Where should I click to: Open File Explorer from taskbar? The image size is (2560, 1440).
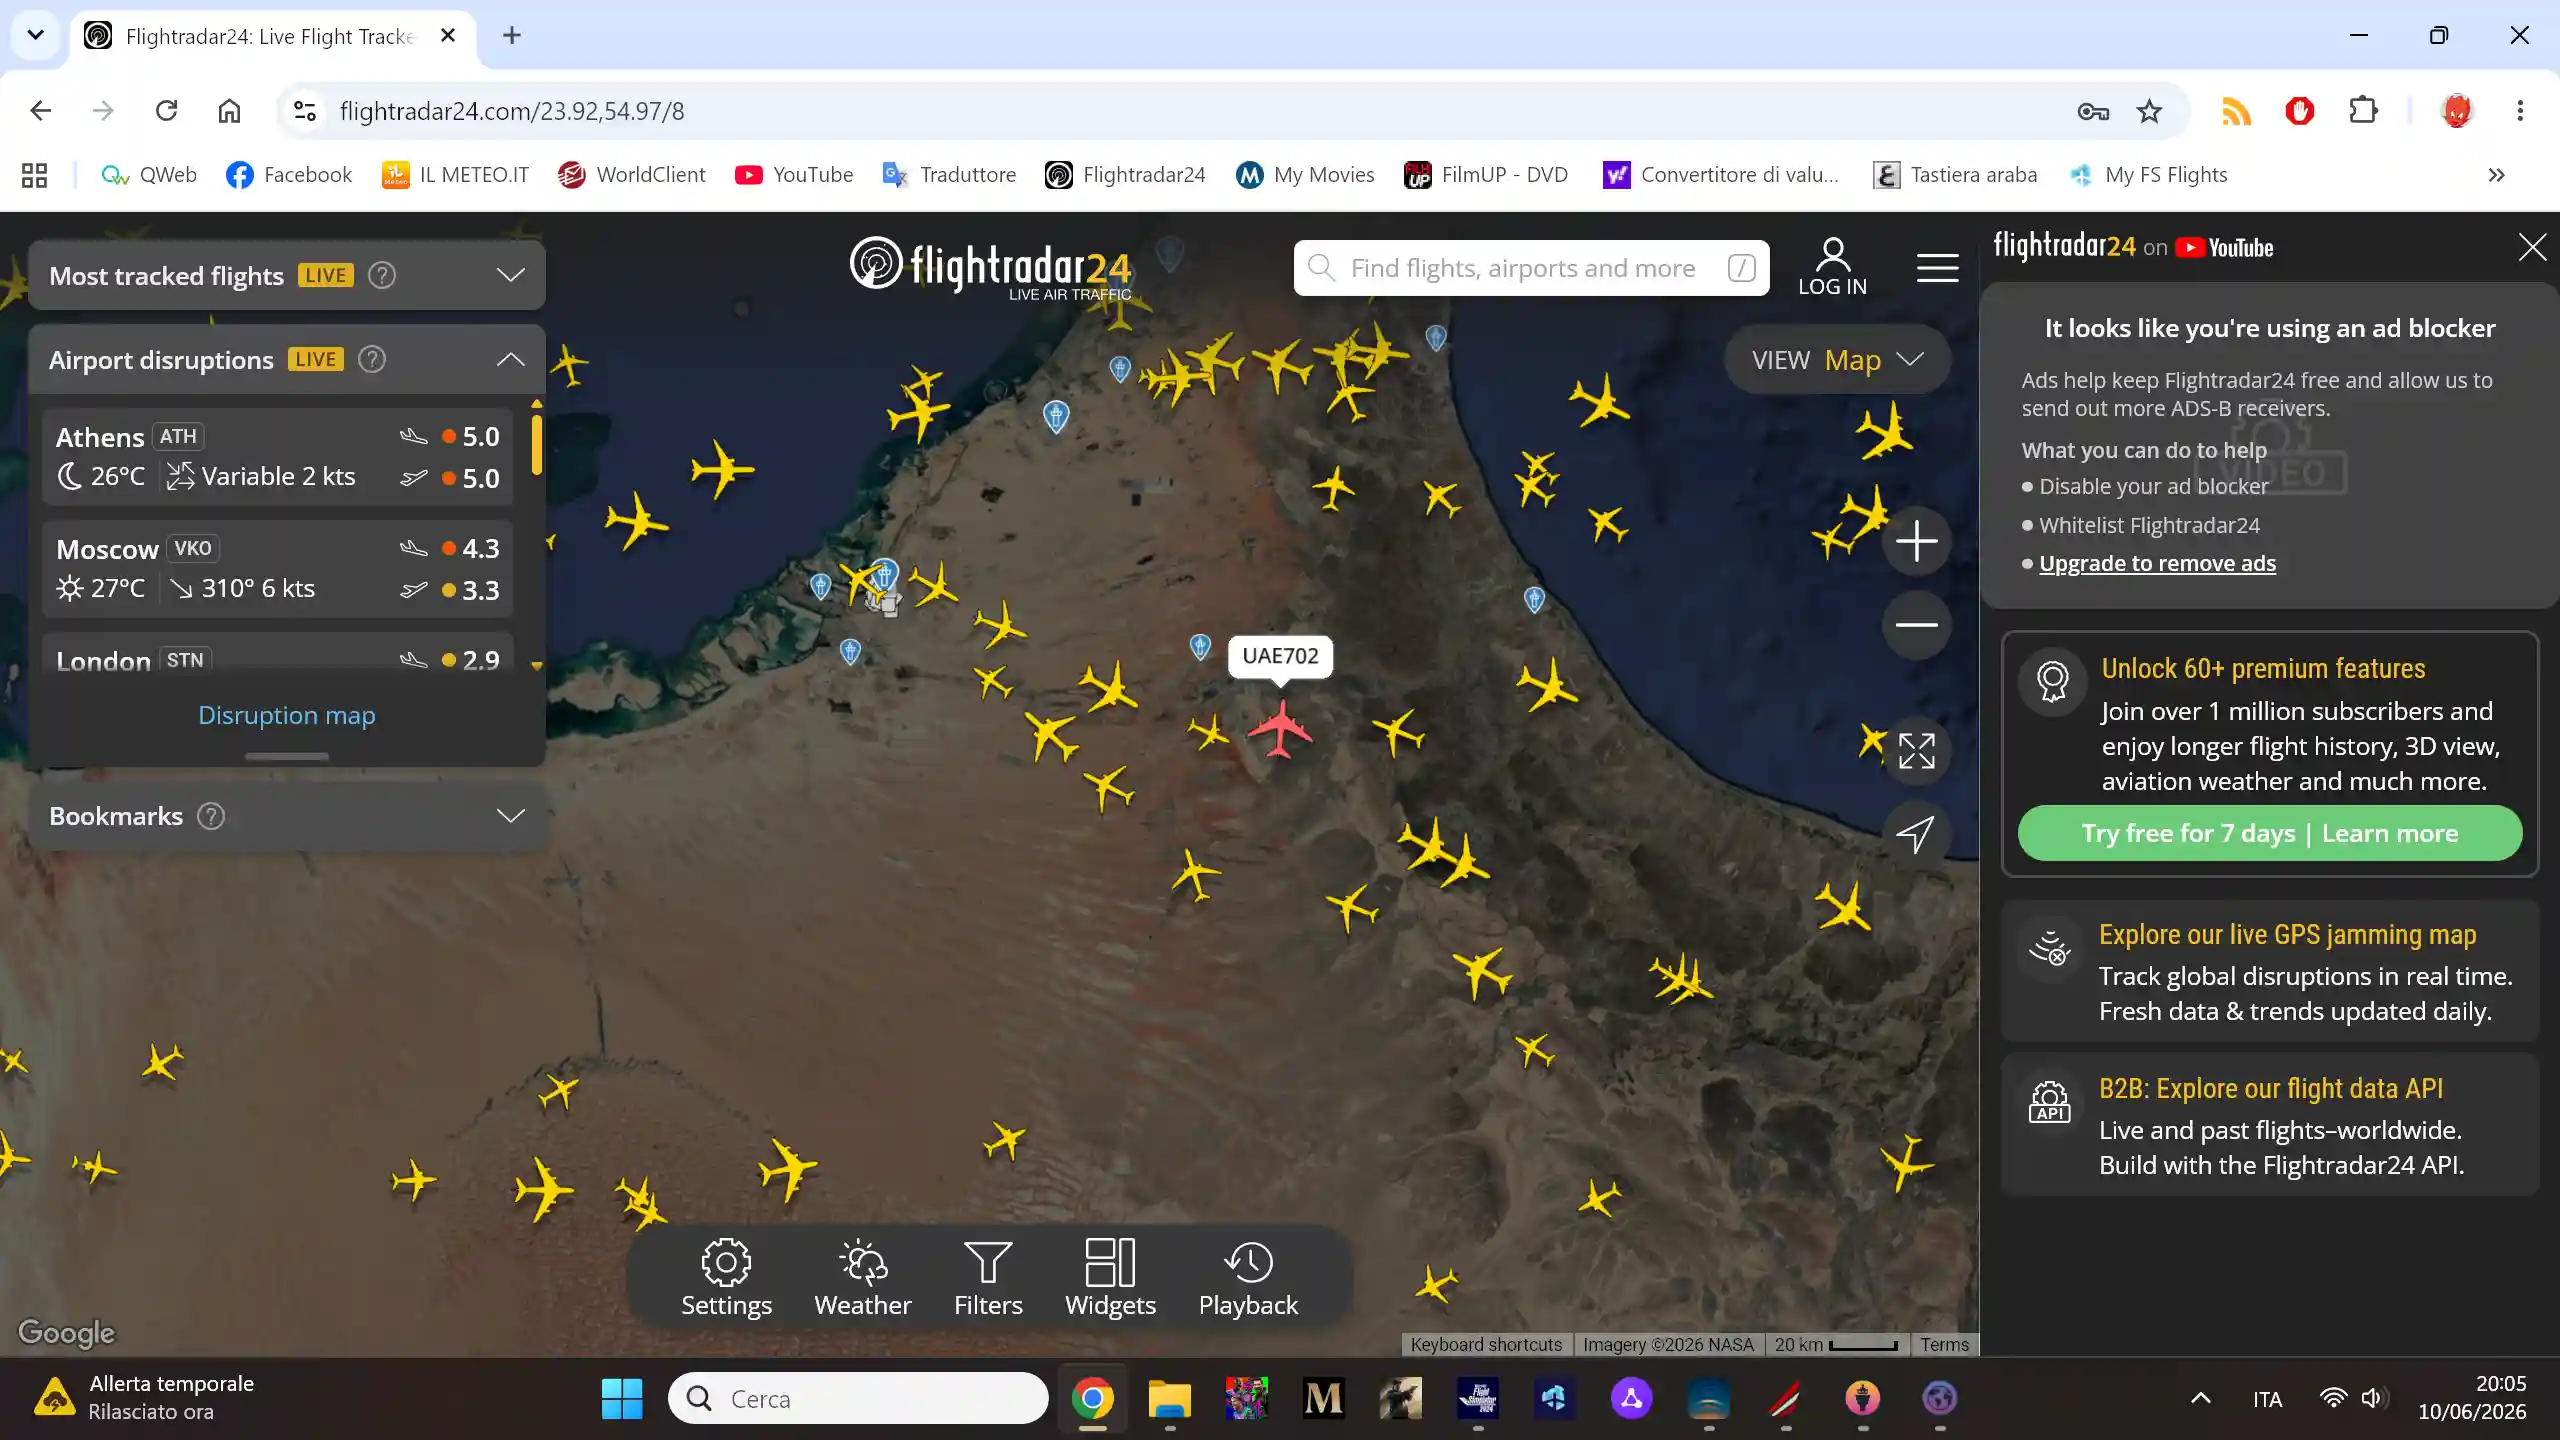1169,1398
